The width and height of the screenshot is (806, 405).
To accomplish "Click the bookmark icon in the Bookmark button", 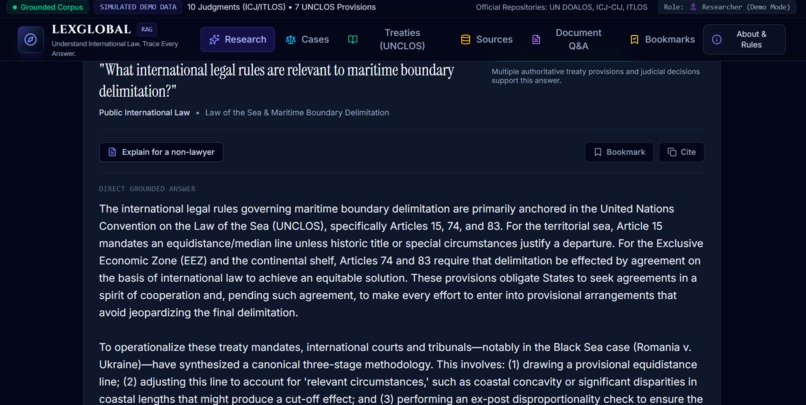I will coord(598,152).
